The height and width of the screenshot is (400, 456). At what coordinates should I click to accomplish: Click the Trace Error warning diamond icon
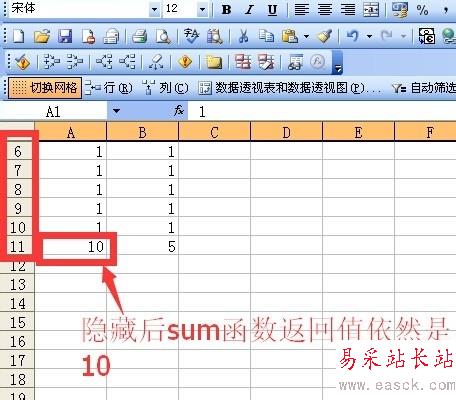point(185,62)
